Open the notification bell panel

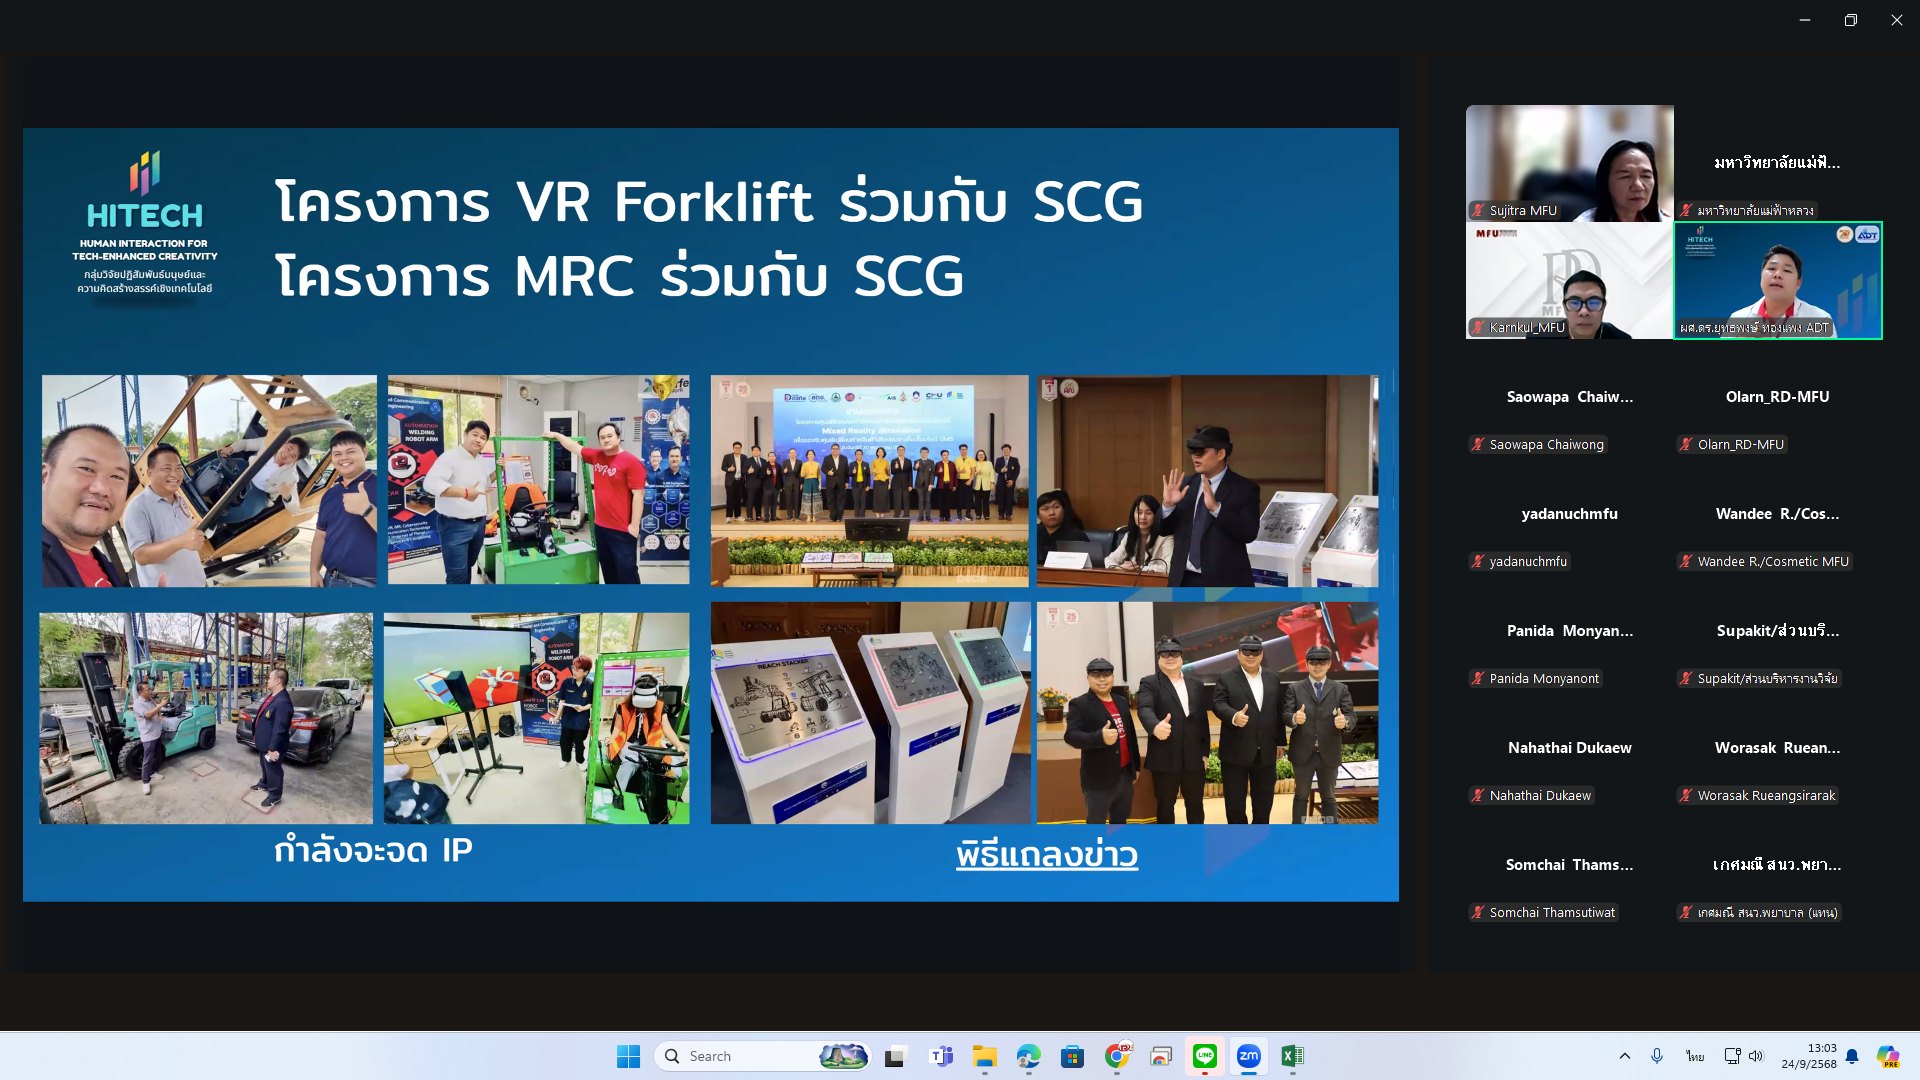[1852, 1056]
